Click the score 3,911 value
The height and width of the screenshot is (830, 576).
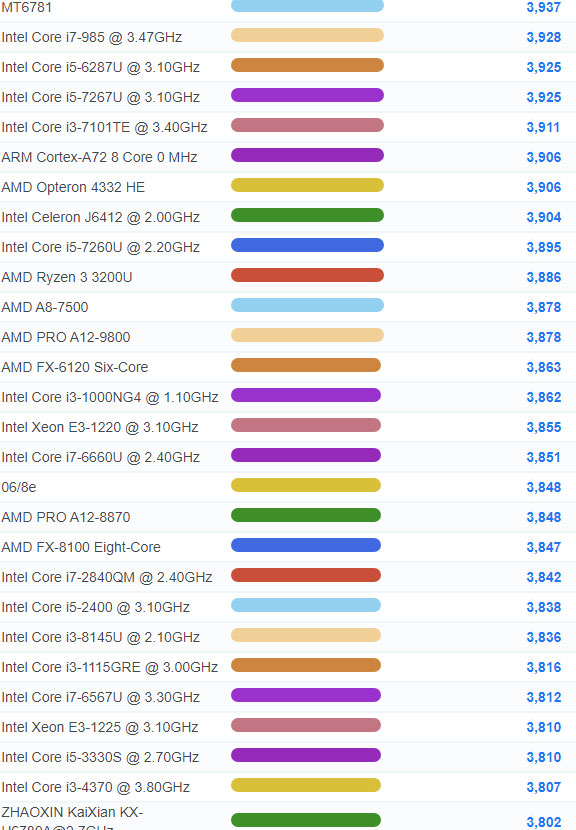point(543,128)
